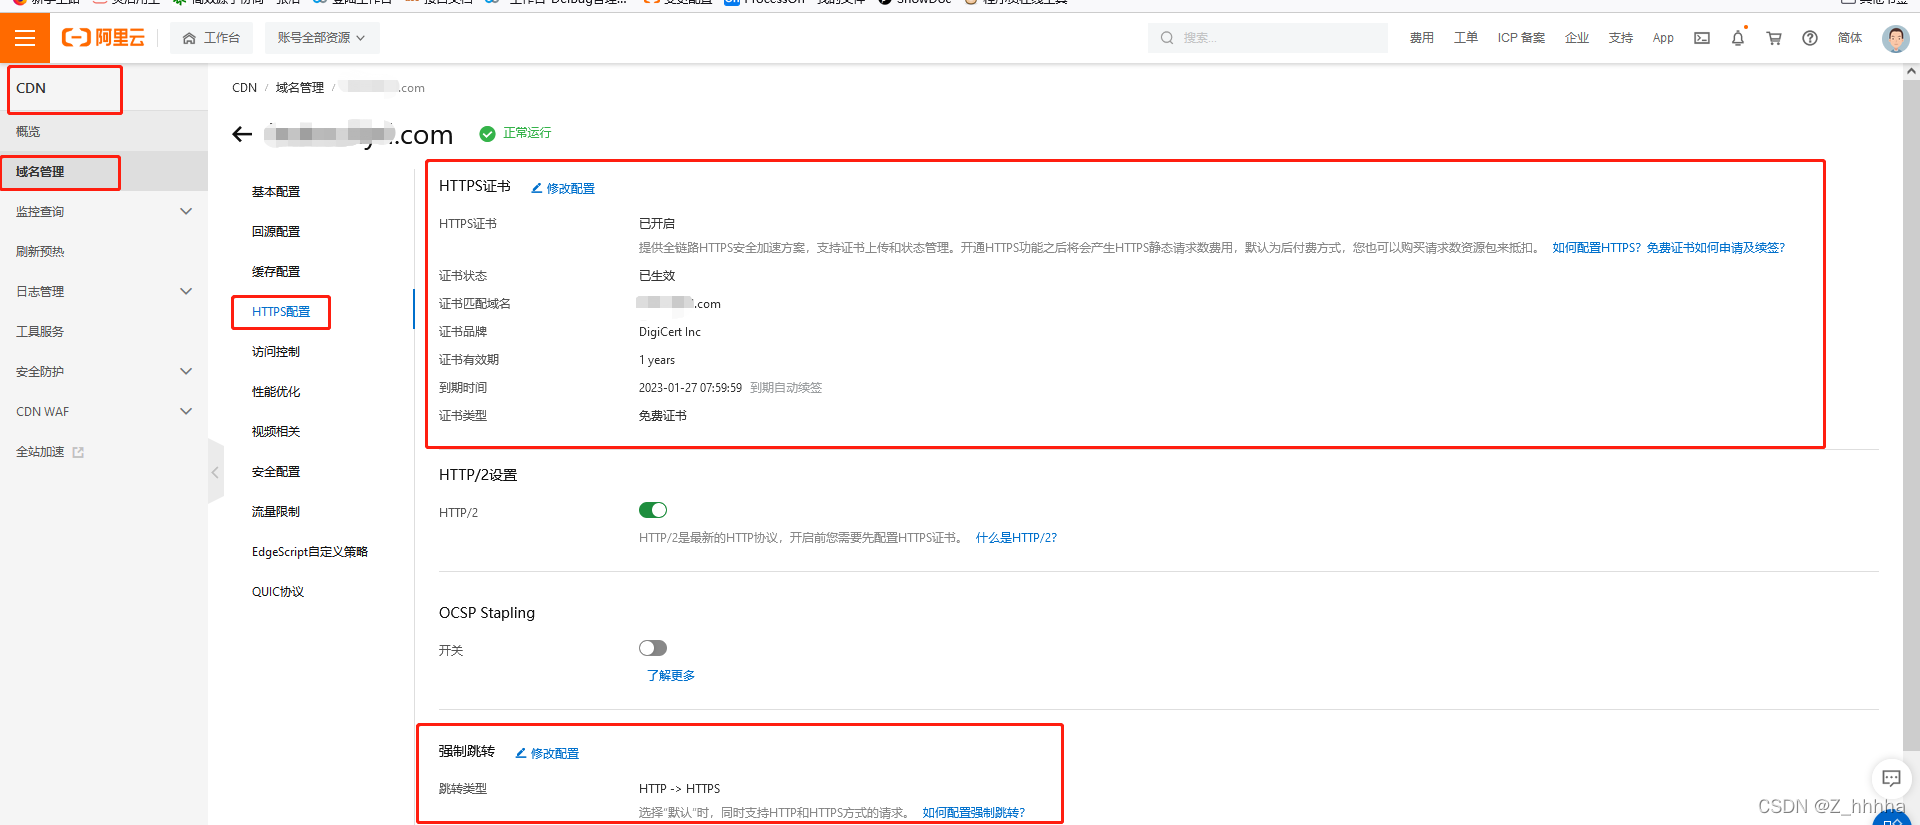The height and width of the screenshot is (825, 1920).
Task: Open the 企业 top menu
Action: coord(1577,38)
